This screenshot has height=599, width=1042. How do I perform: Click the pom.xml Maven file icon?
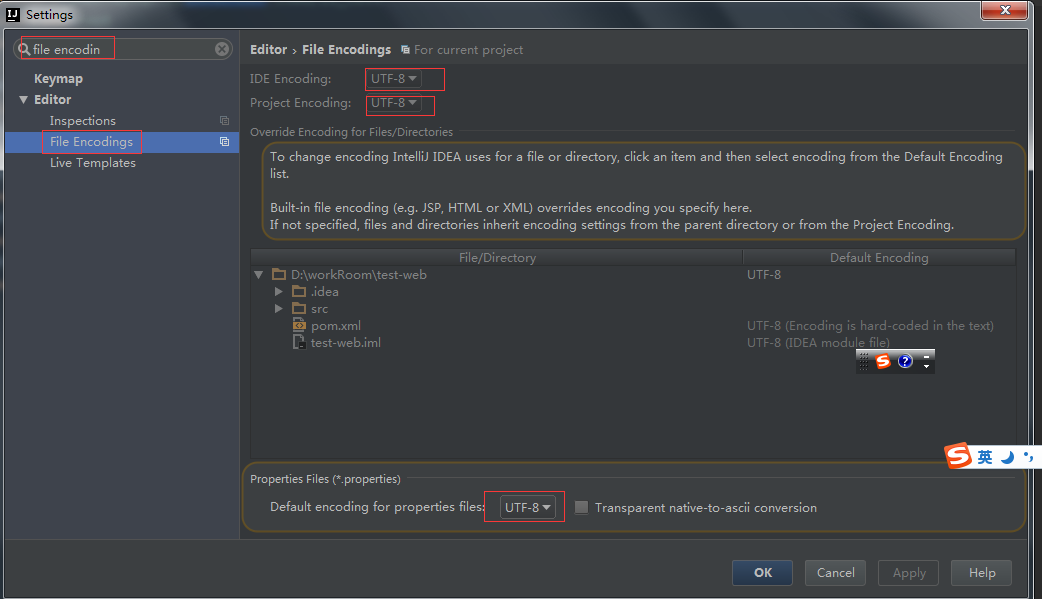299,326
